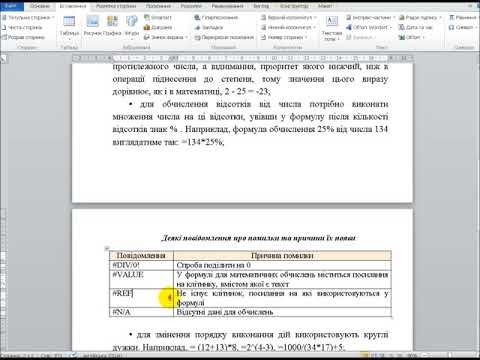
Task: Insert a Chart
Action: pos(158,27)
